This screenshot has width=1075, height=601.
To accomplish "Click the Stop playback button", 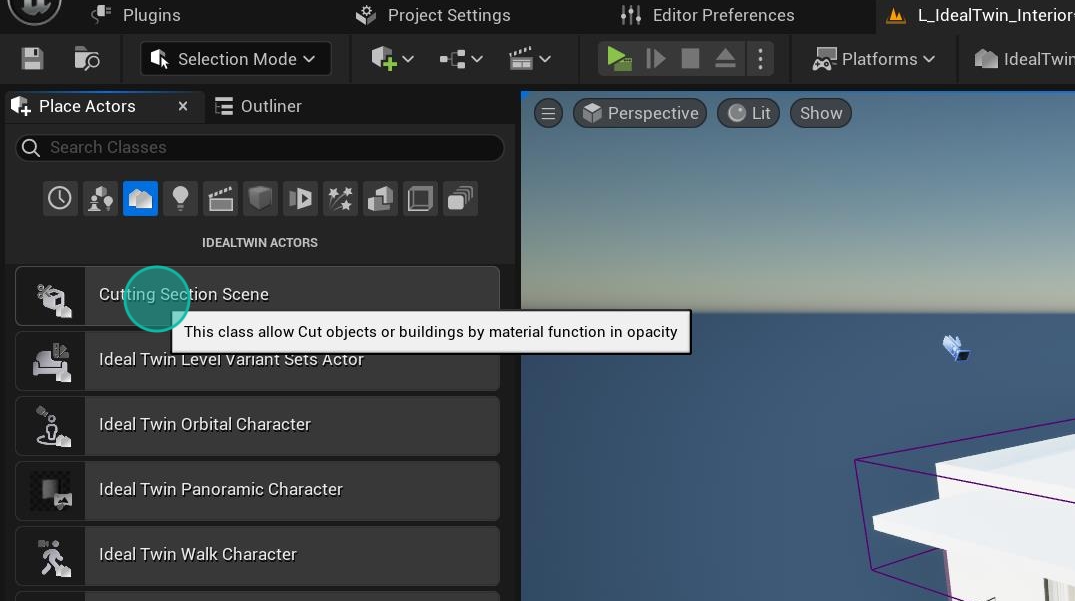I will [690, 59].
